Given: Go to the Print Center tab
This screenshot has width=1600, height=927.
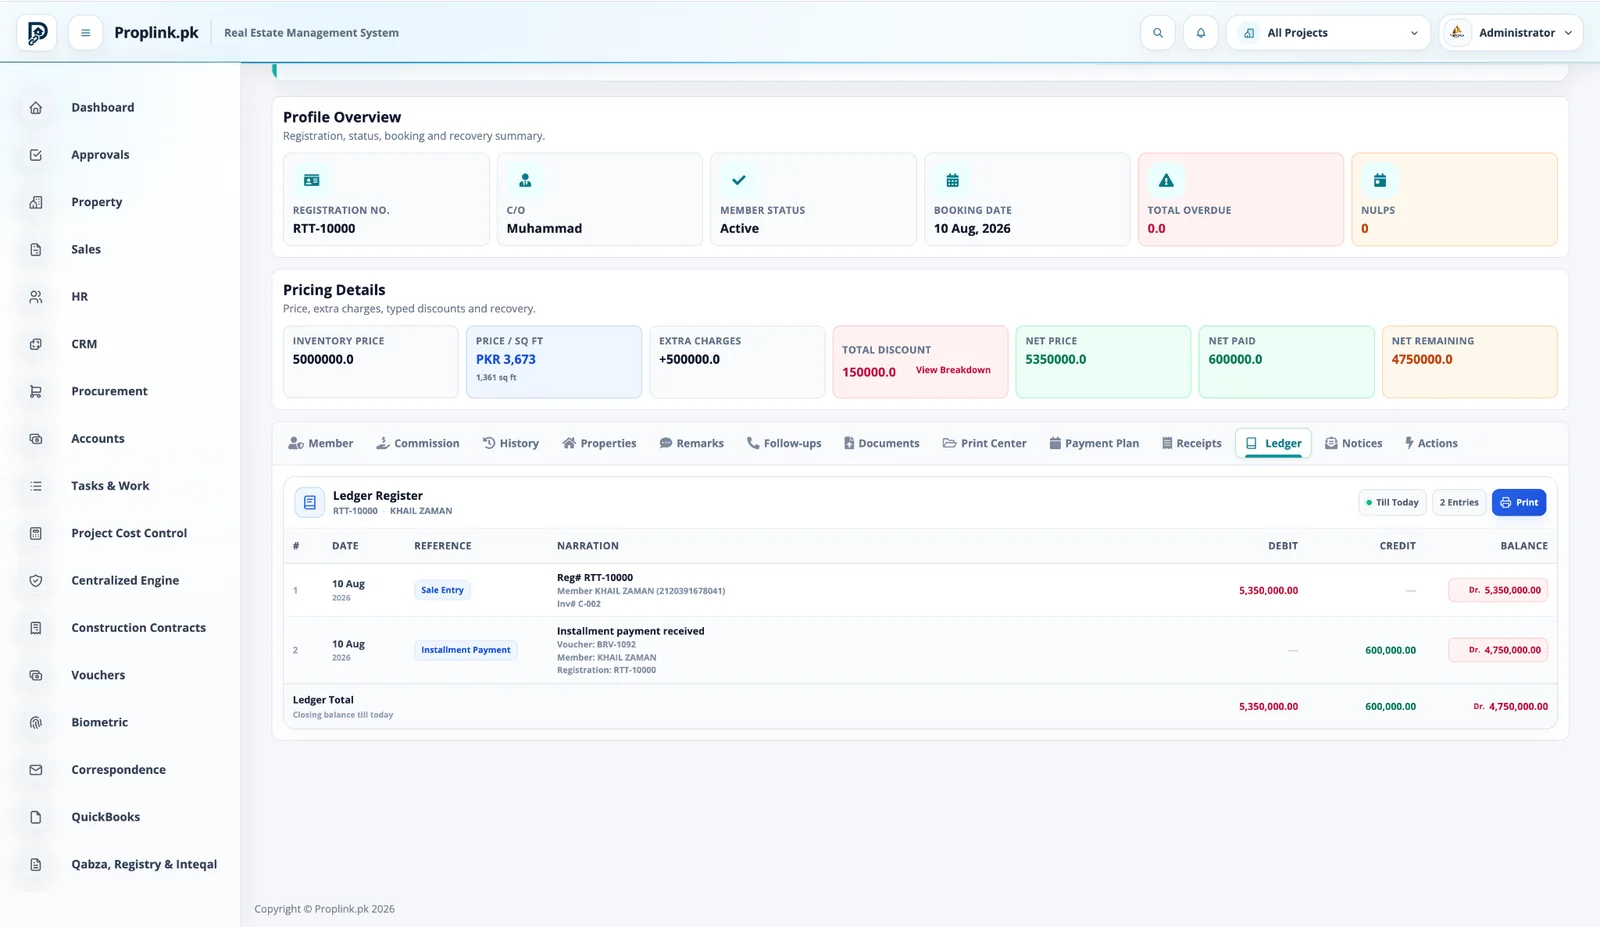Looking at the screenshot, I should pyautogui.click(x=984, y=444).
